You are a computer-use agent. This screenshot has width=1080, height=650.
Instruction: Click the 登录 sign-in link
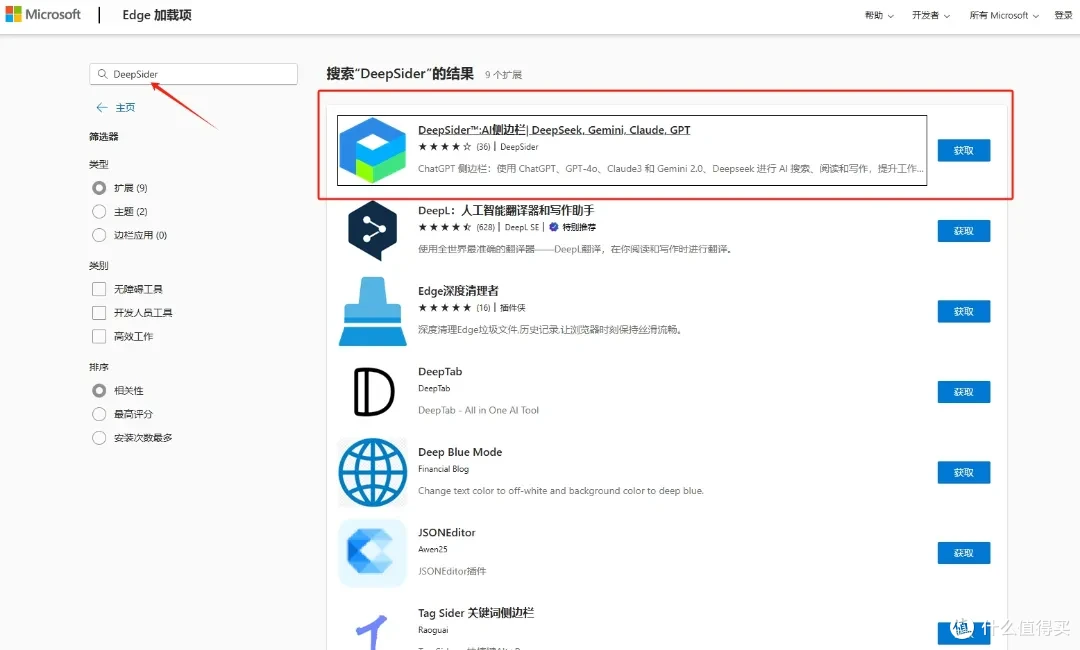coord(1063,15)
